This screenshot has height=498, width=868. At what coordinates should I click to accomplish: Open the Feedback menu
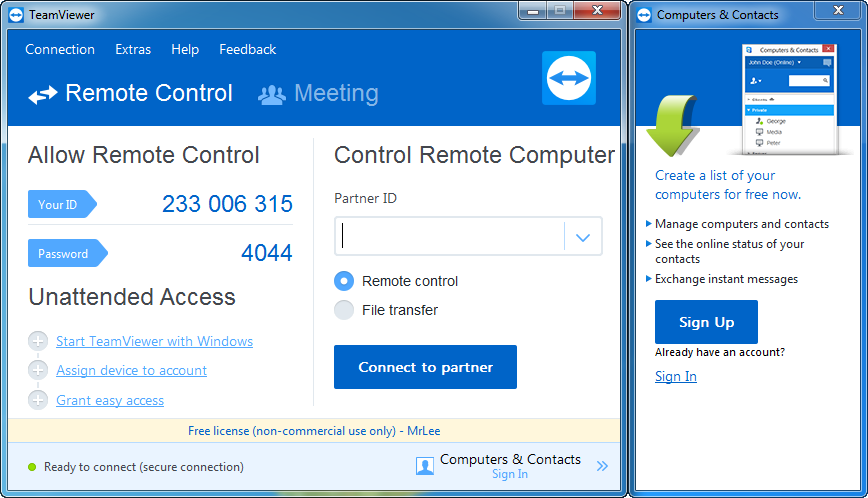point(247,49)
